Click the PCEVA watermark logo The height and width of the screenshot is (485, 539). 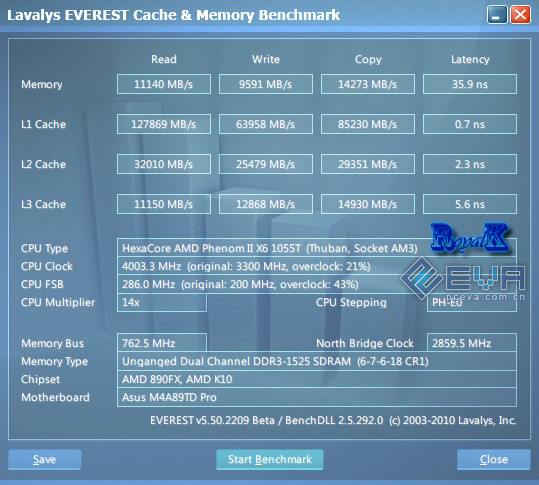click(463, 279)
